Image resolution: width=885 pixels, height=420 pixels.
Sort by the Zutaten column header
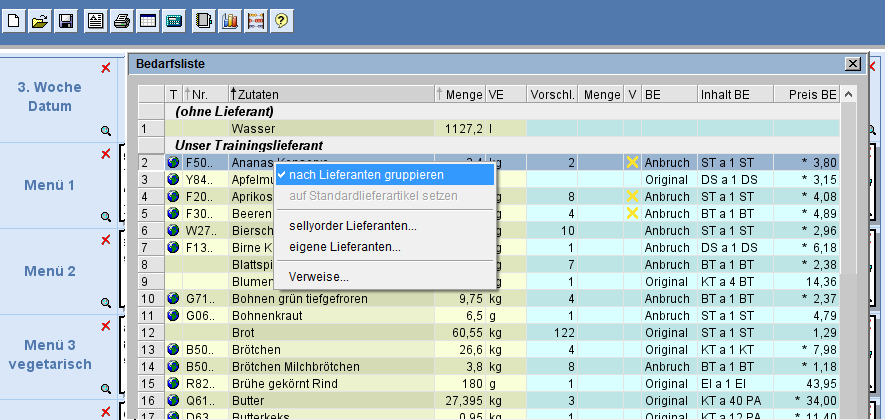pyautogui.click(x=330, y=95)
